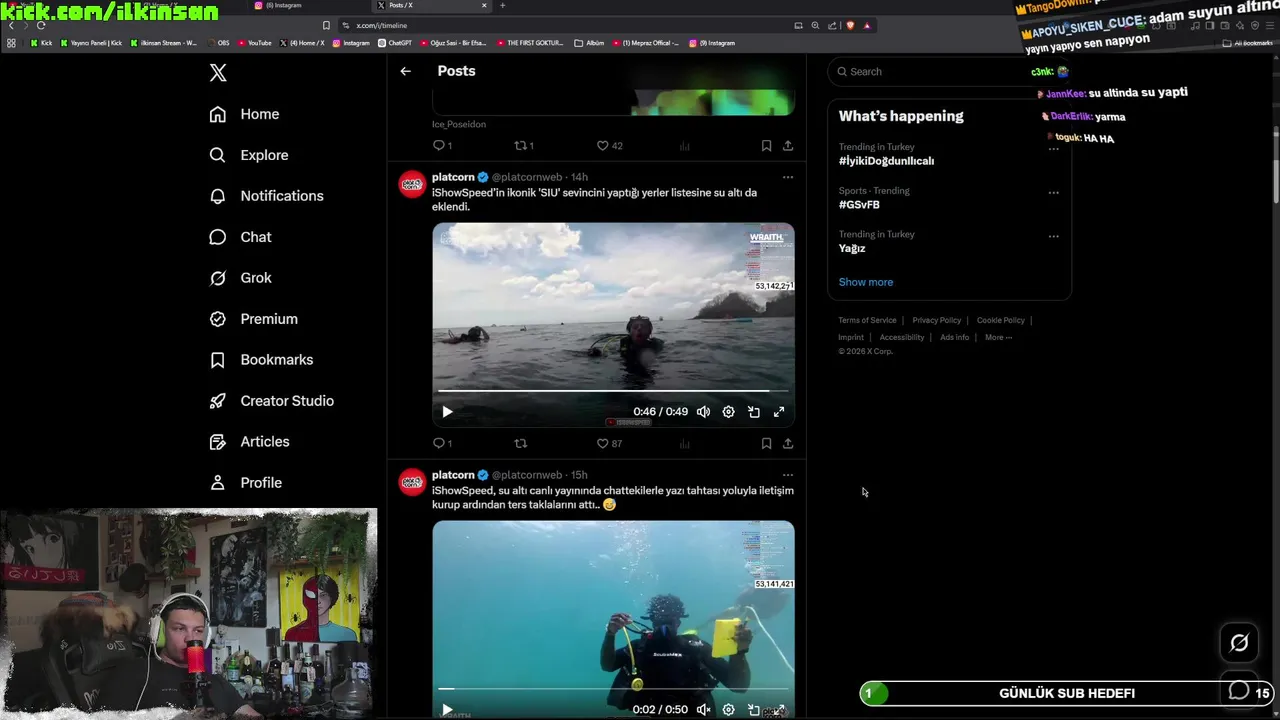Toggle picture-in-picture on 0:46 / 0:49 video
1280x720 pixels.
click(754, 412)
